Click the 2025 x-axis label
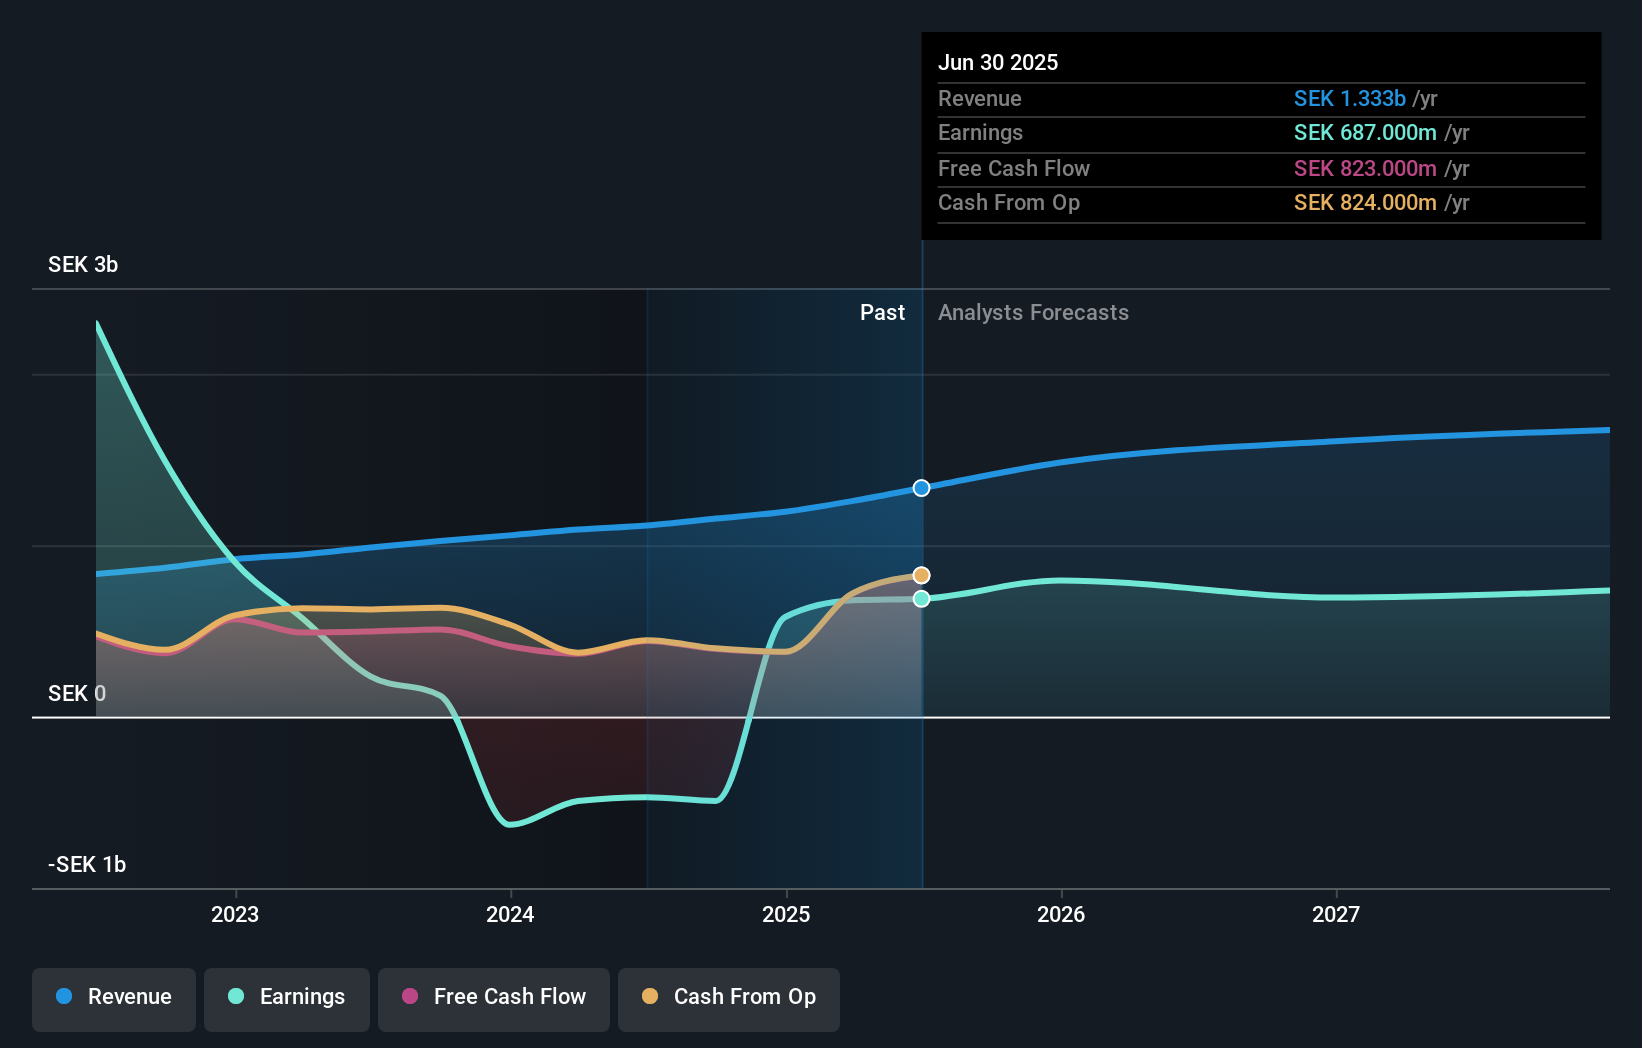 point(786,914)
